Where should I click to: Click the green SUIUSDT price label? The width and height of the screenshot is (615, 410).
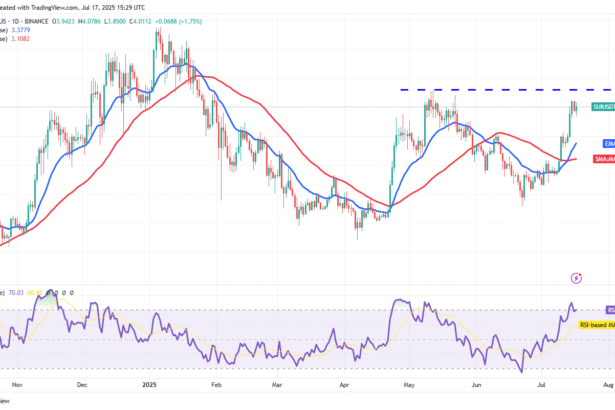pyautogui.click(x=602, y=106)
